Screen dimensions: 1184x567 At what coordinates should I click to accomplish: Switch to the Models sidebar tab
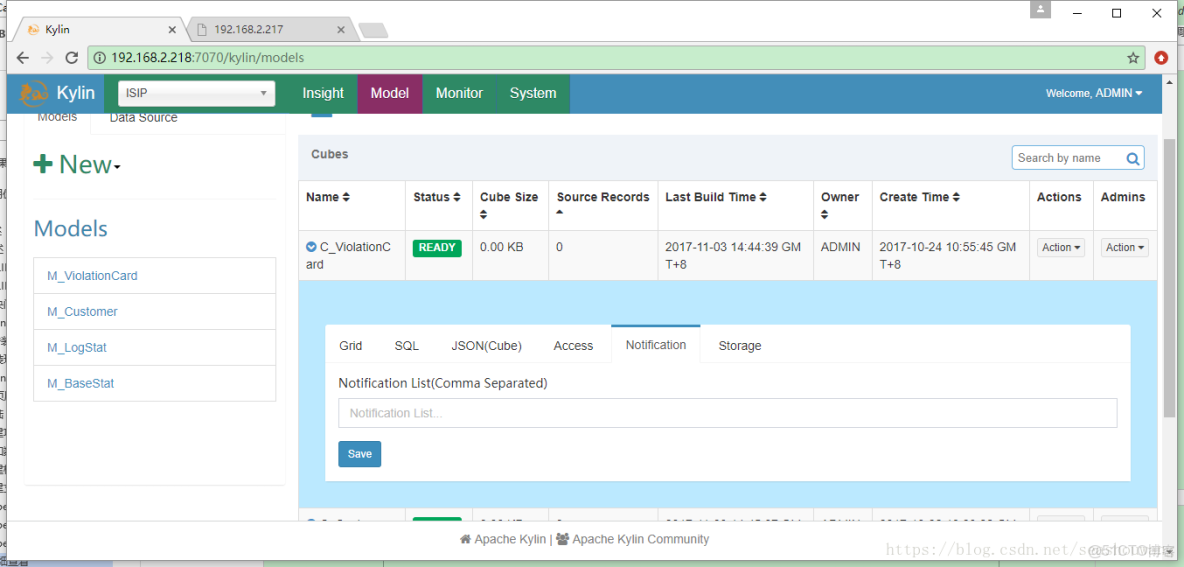(x=57, y=118)
